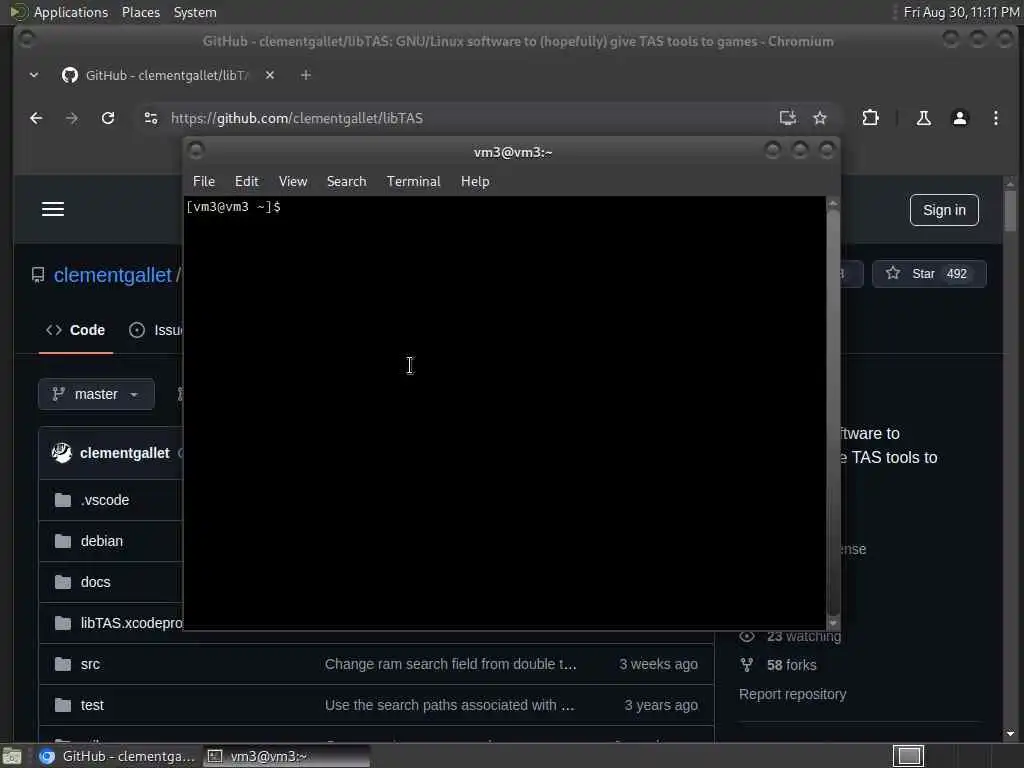Click the Chromium window menu button at title-bar left

pos(26,40)
